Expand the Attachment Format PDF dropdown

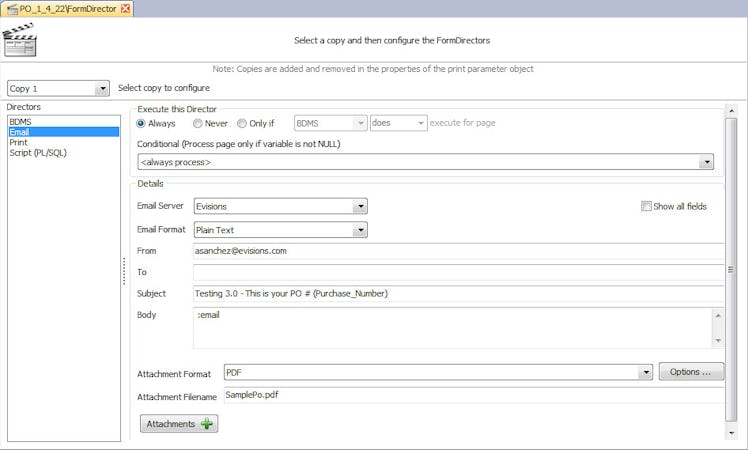pyautogui.click(x=646, y=373)
